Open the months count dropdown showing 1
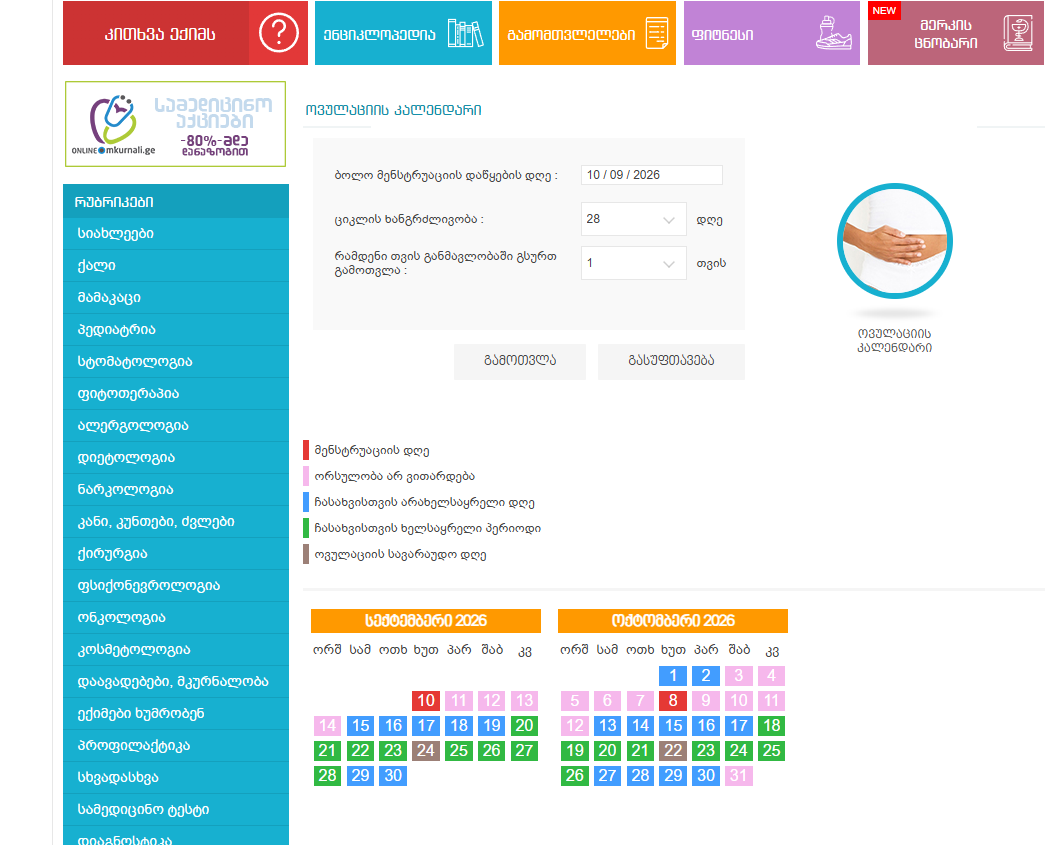 tap(634, 263)
